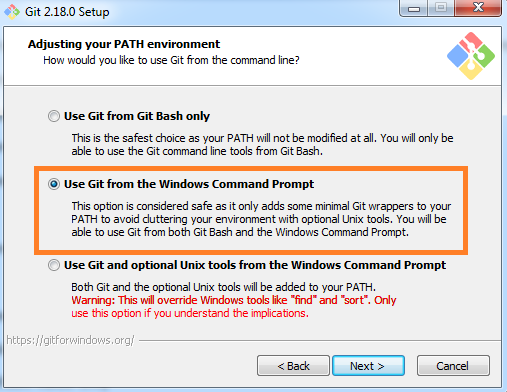
Task: Click the 'minimal Git wrappers' description paragraph
Action: pyautogui.click(x=261, y=219)
